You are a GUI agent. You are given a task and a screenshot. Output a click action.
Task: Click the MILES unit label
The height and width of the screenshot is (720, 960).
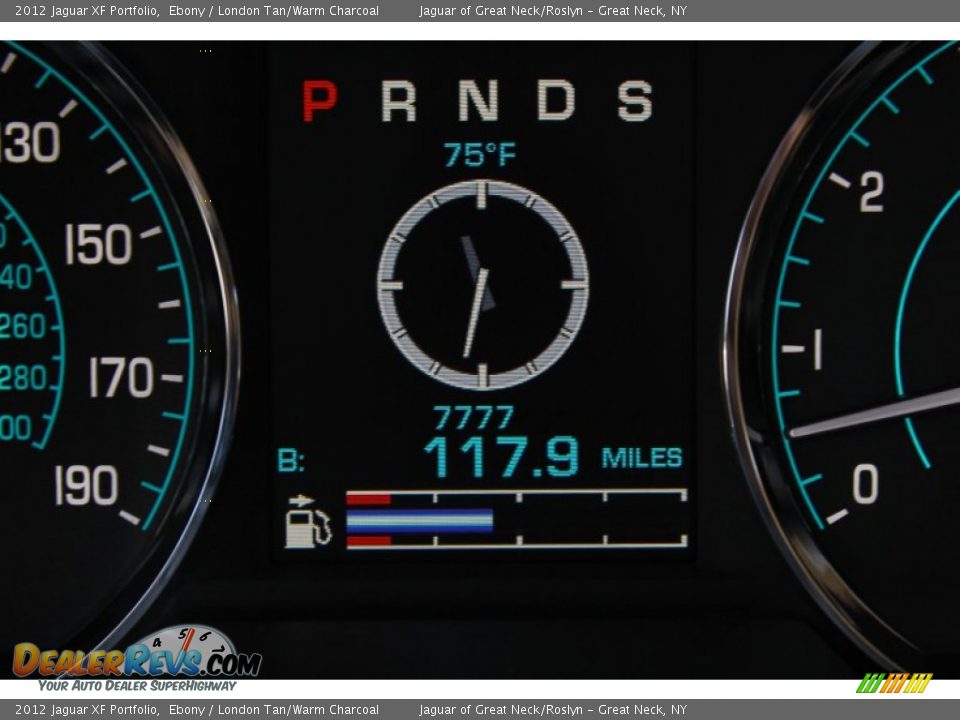[642, 458]
